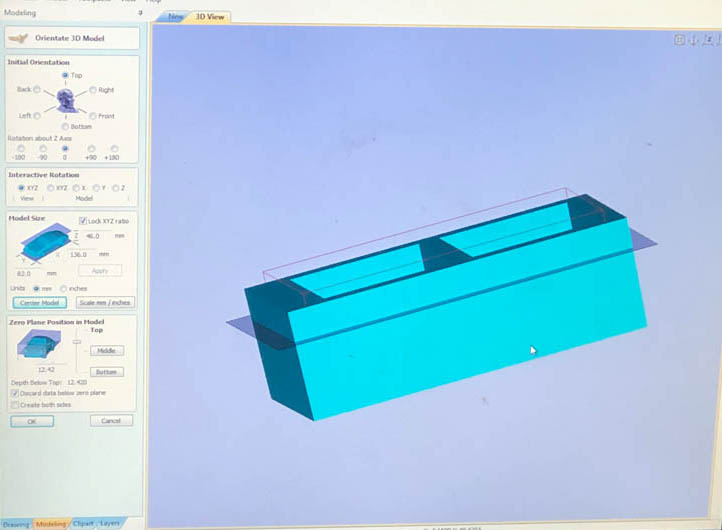
Task: Click the Middle zero plane button
Action: 107,351
